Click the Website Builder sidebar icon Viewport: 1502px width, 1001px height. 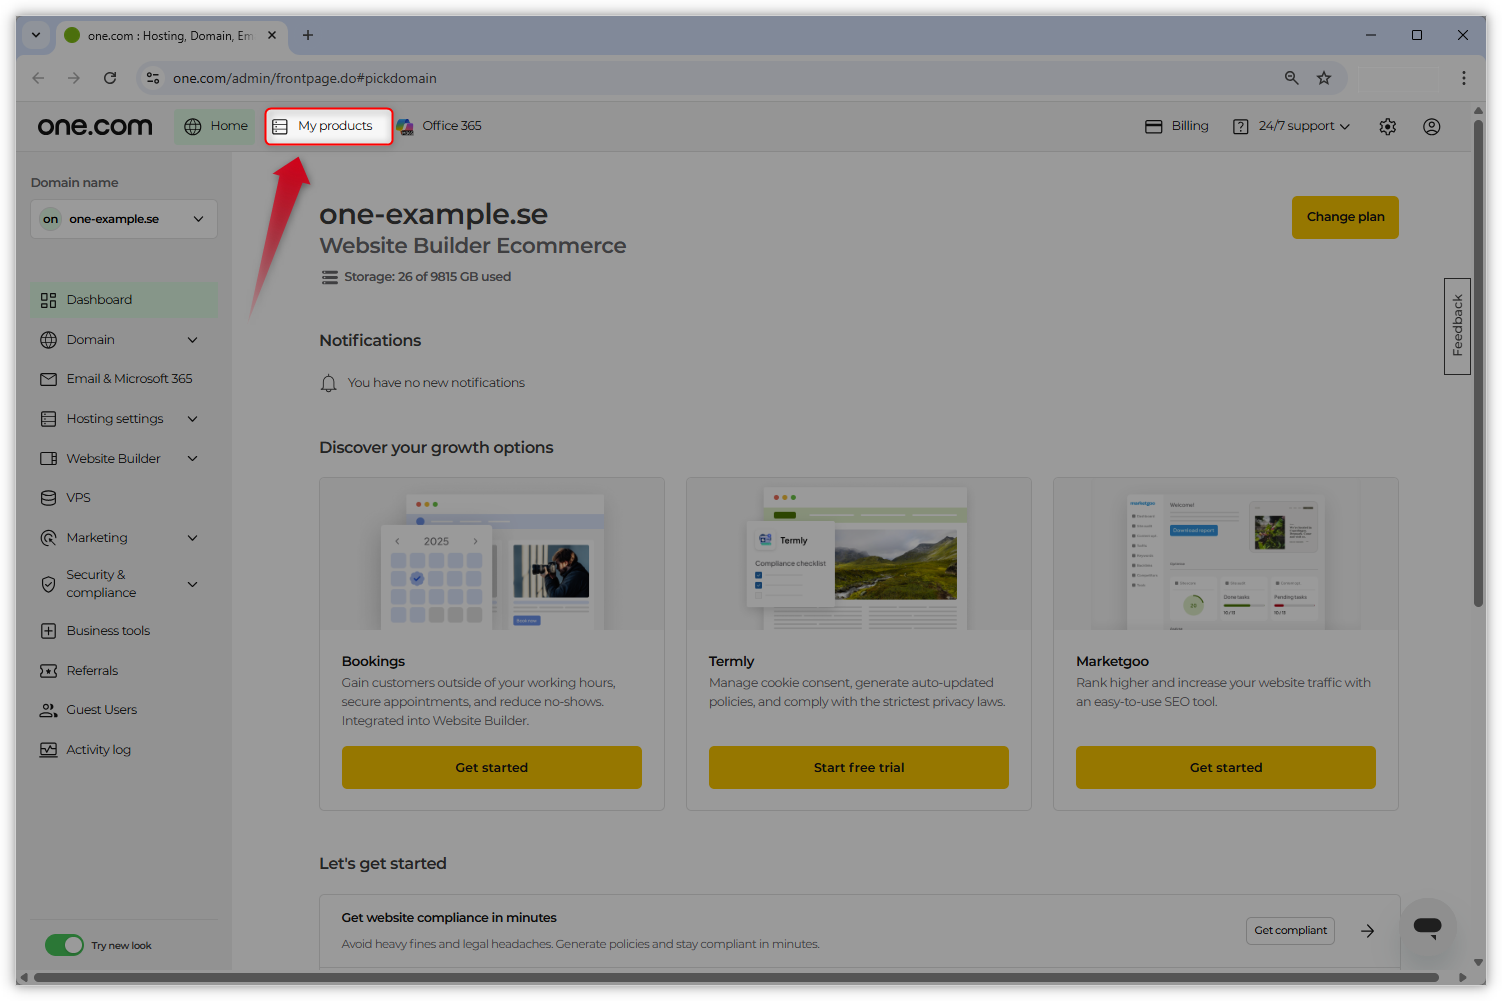(x=48, y=459)
